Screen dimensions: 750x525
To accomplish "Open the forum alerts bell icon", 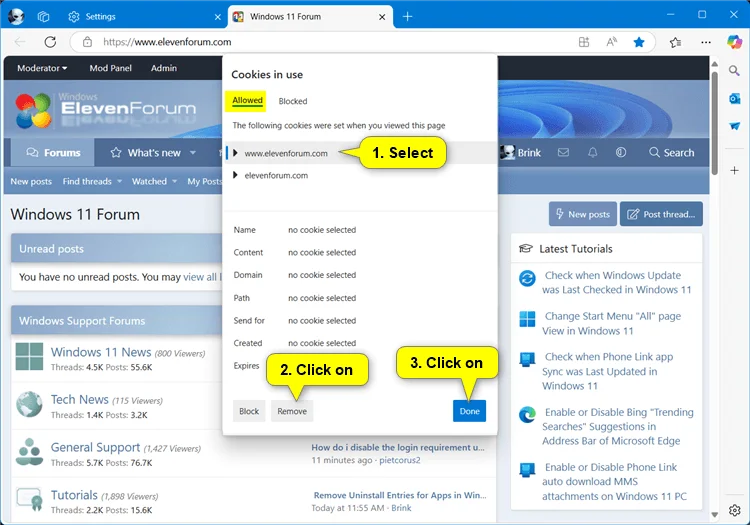I will click(592, 153).
